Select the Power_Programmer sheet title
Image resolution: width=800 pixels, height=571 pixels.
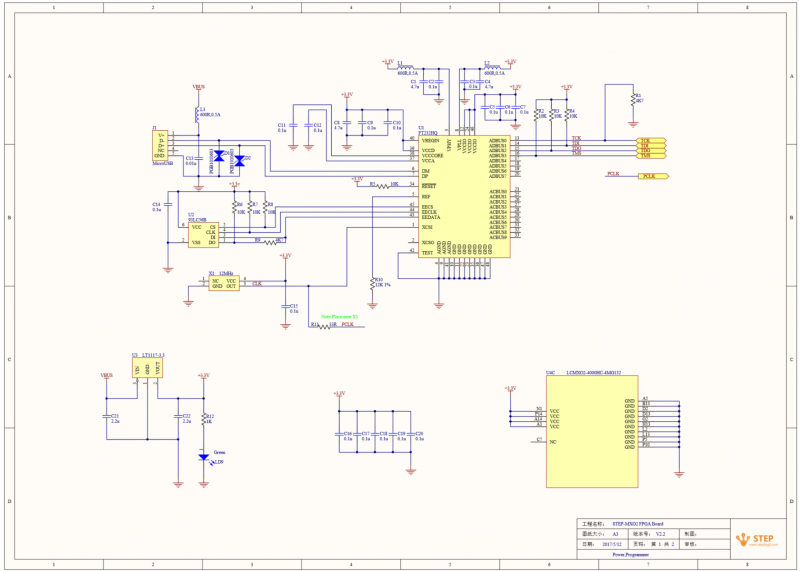pos(631,554)
